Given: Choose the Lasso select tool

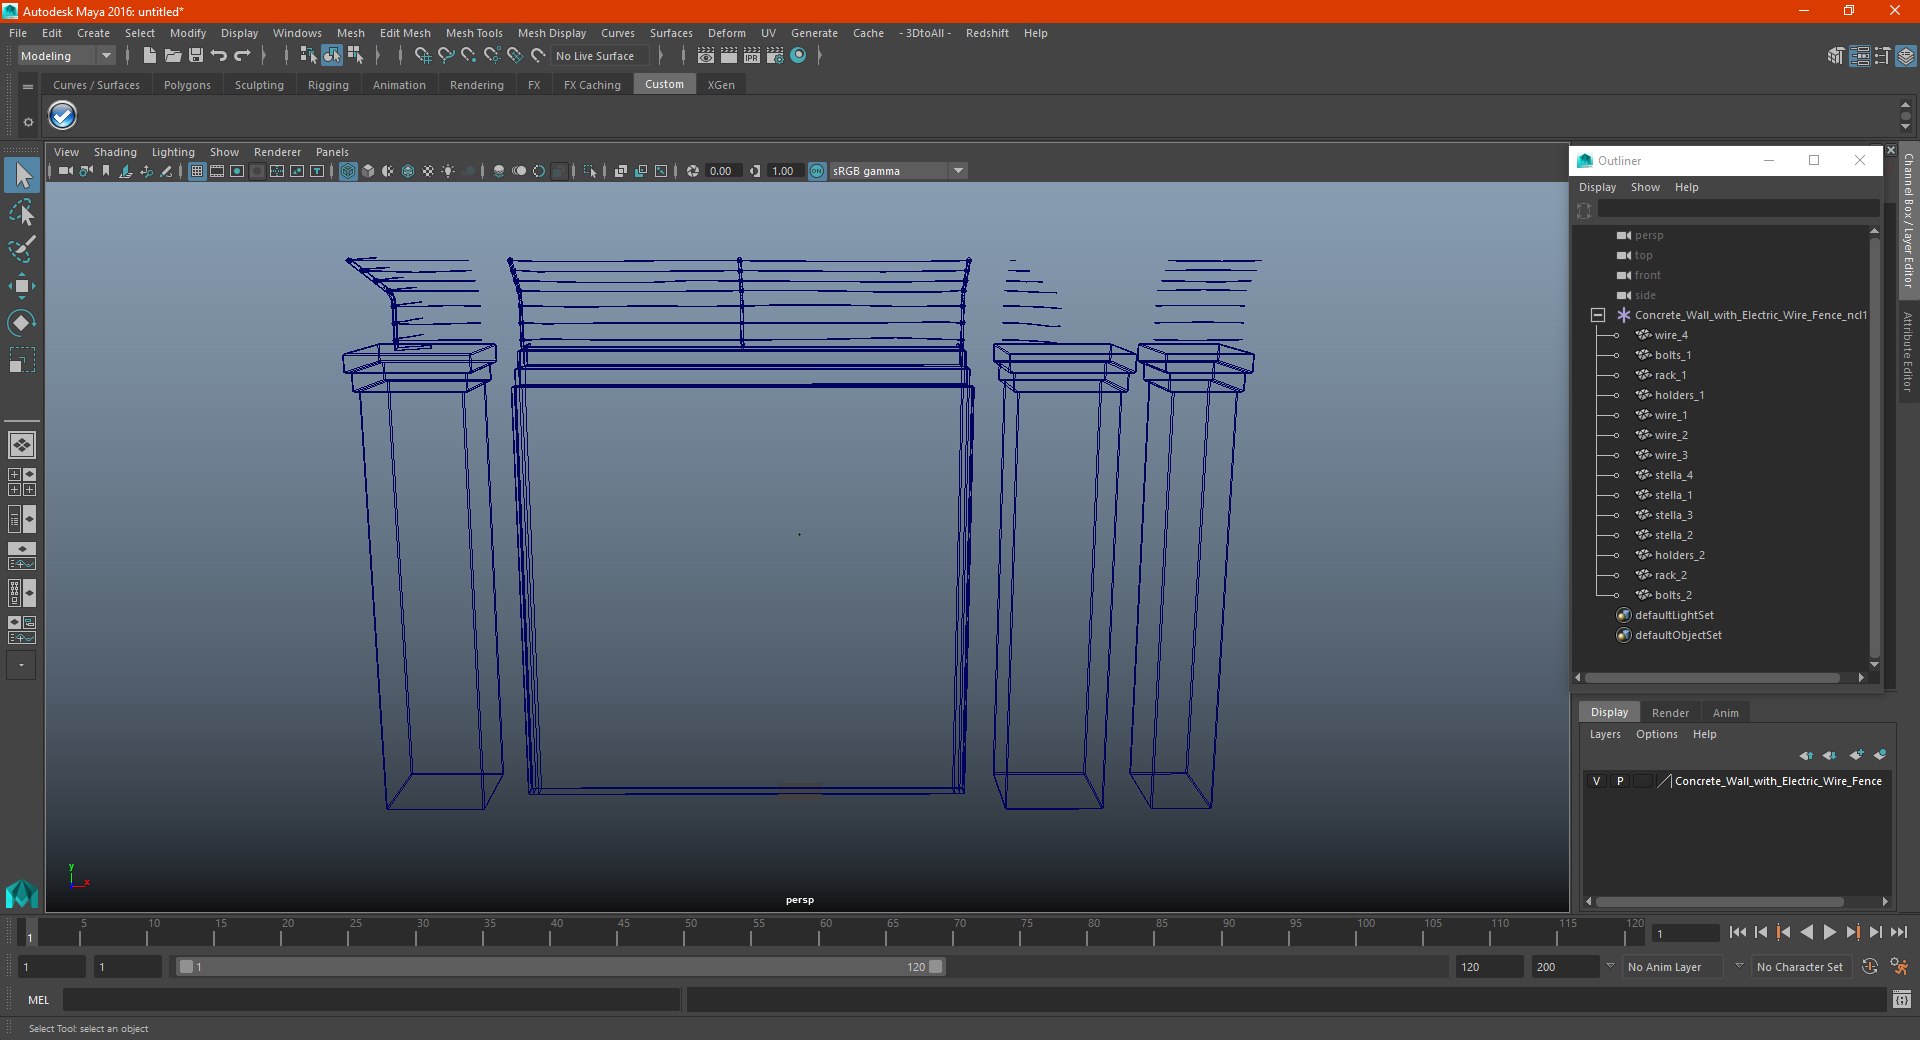Looking at the screenshot, I should point(21,213).
